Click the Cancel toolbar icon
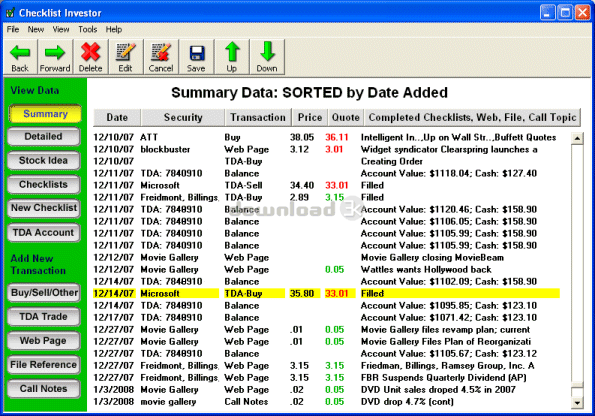Viewport: 595px width, 416px height. [161, 52]
